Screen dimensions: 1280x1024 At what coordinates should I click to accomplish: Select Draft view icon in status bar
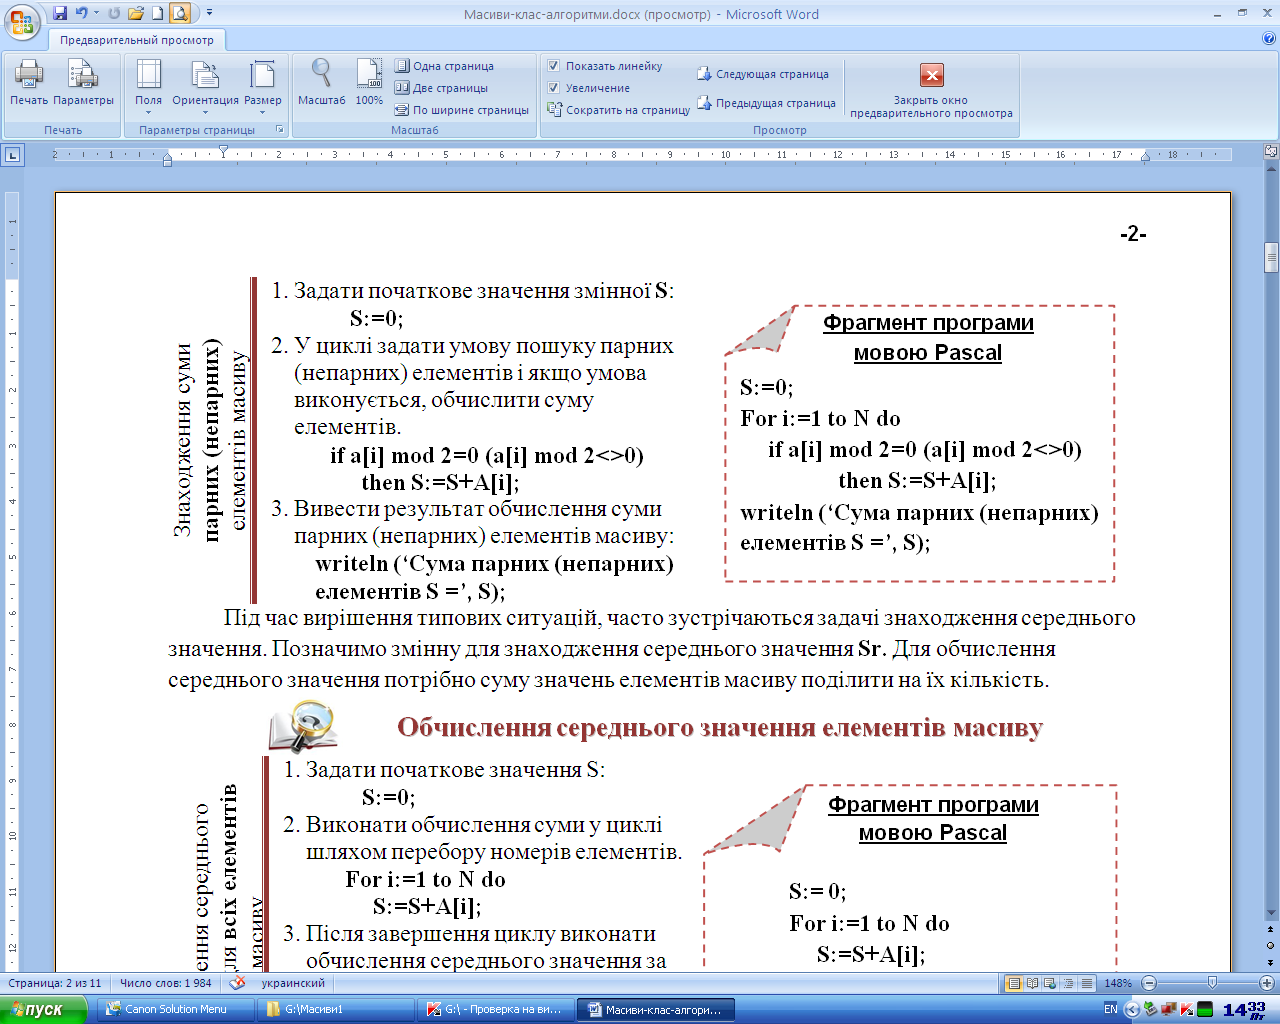pyautogui.click(x=1087, y=983)
